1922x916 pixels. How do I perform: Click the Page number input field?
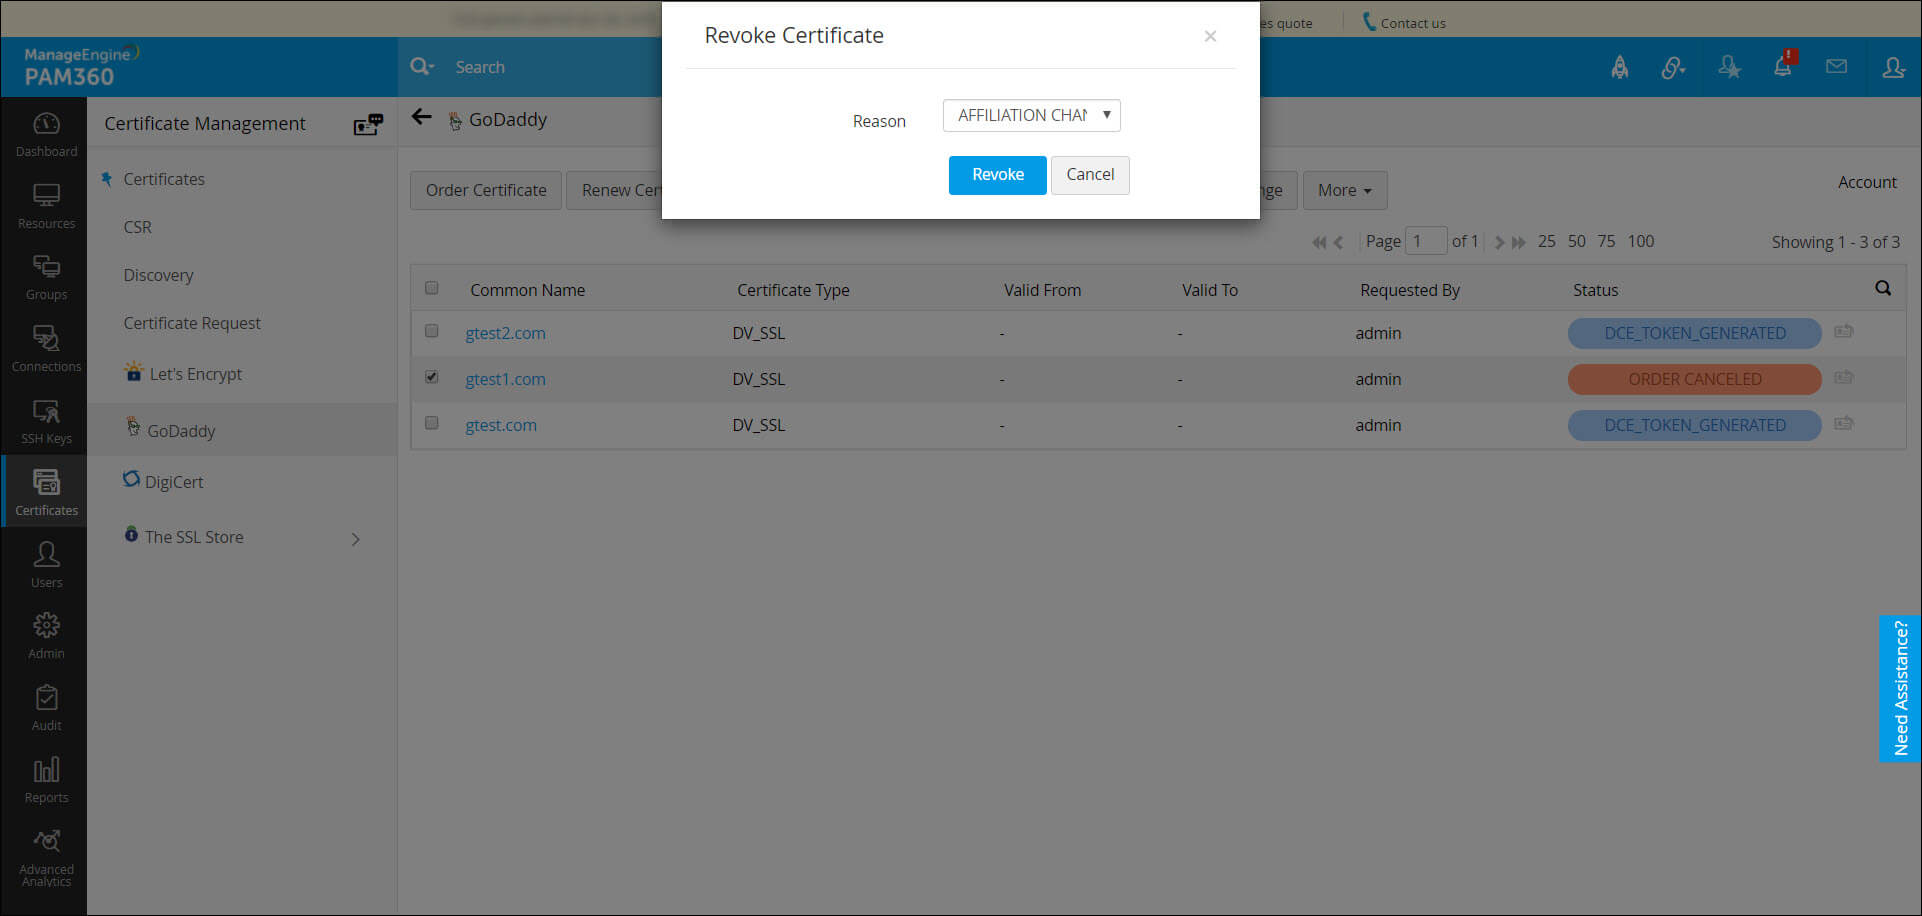point(1425,241)
